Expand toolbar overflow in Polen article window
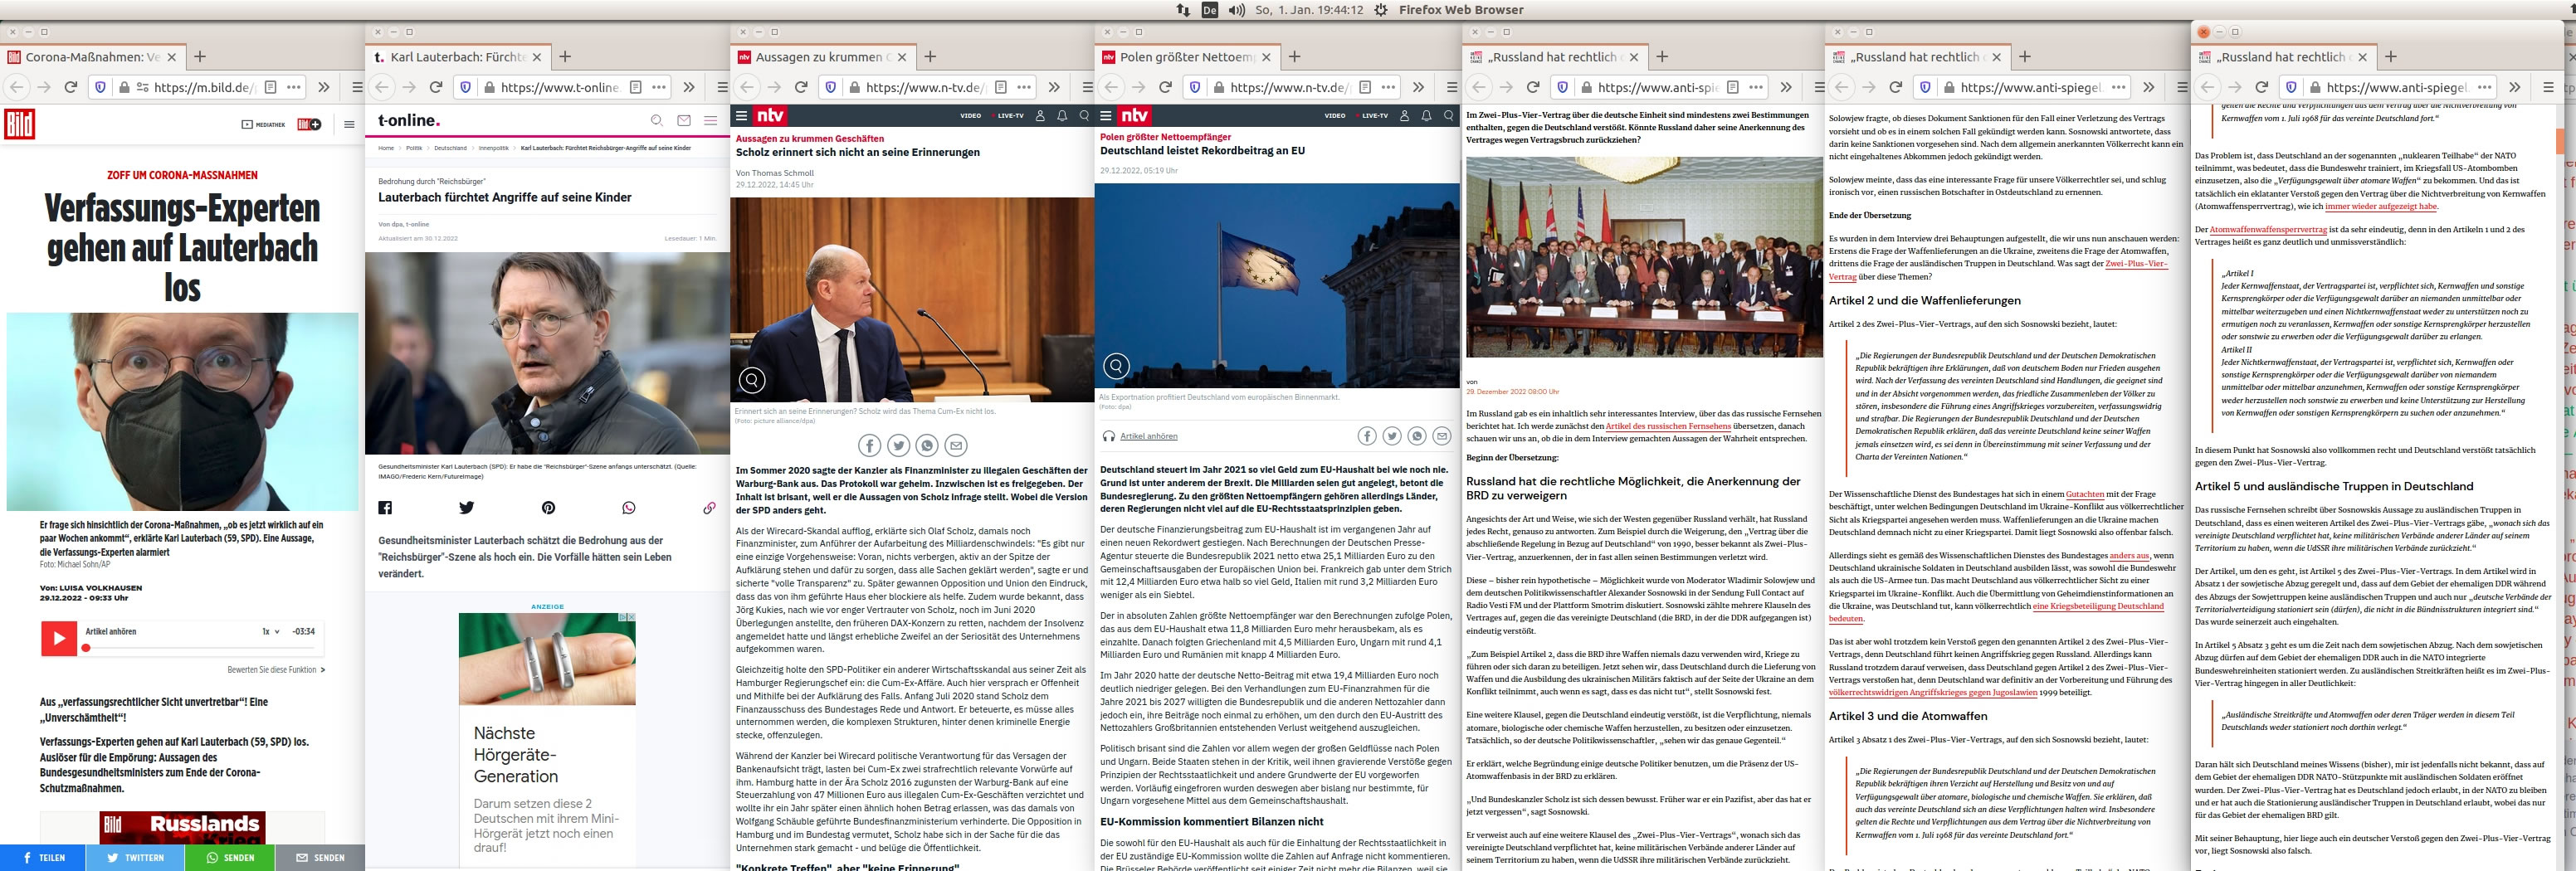2576x871 pixels. 1419,87
